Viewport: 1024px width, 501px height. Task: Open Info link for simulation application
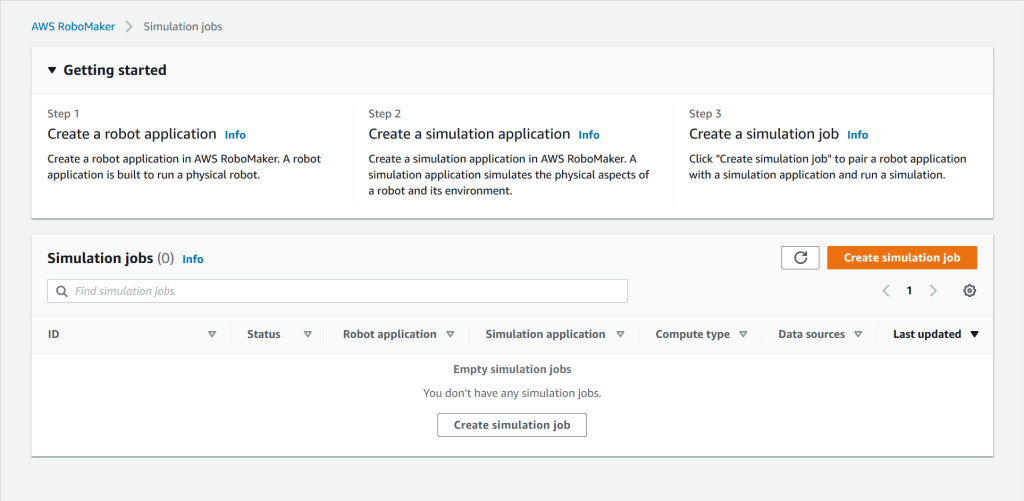click(x=589, y=135)
